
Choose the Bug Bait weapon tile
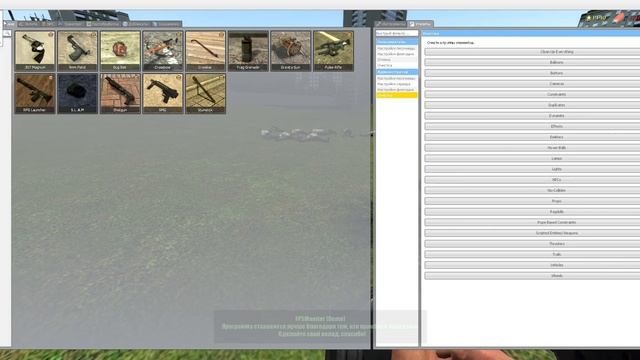(120, 51)
